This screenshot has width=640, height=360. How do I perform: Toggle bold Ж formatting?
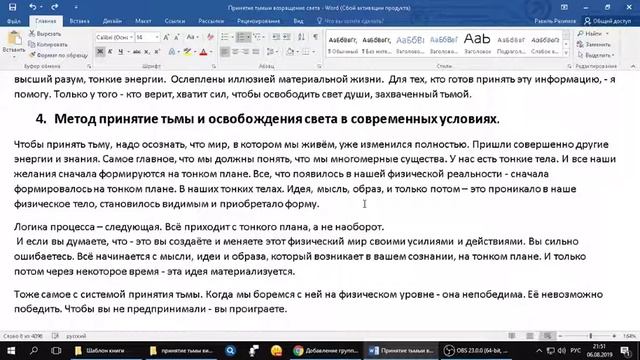[100, 52]
